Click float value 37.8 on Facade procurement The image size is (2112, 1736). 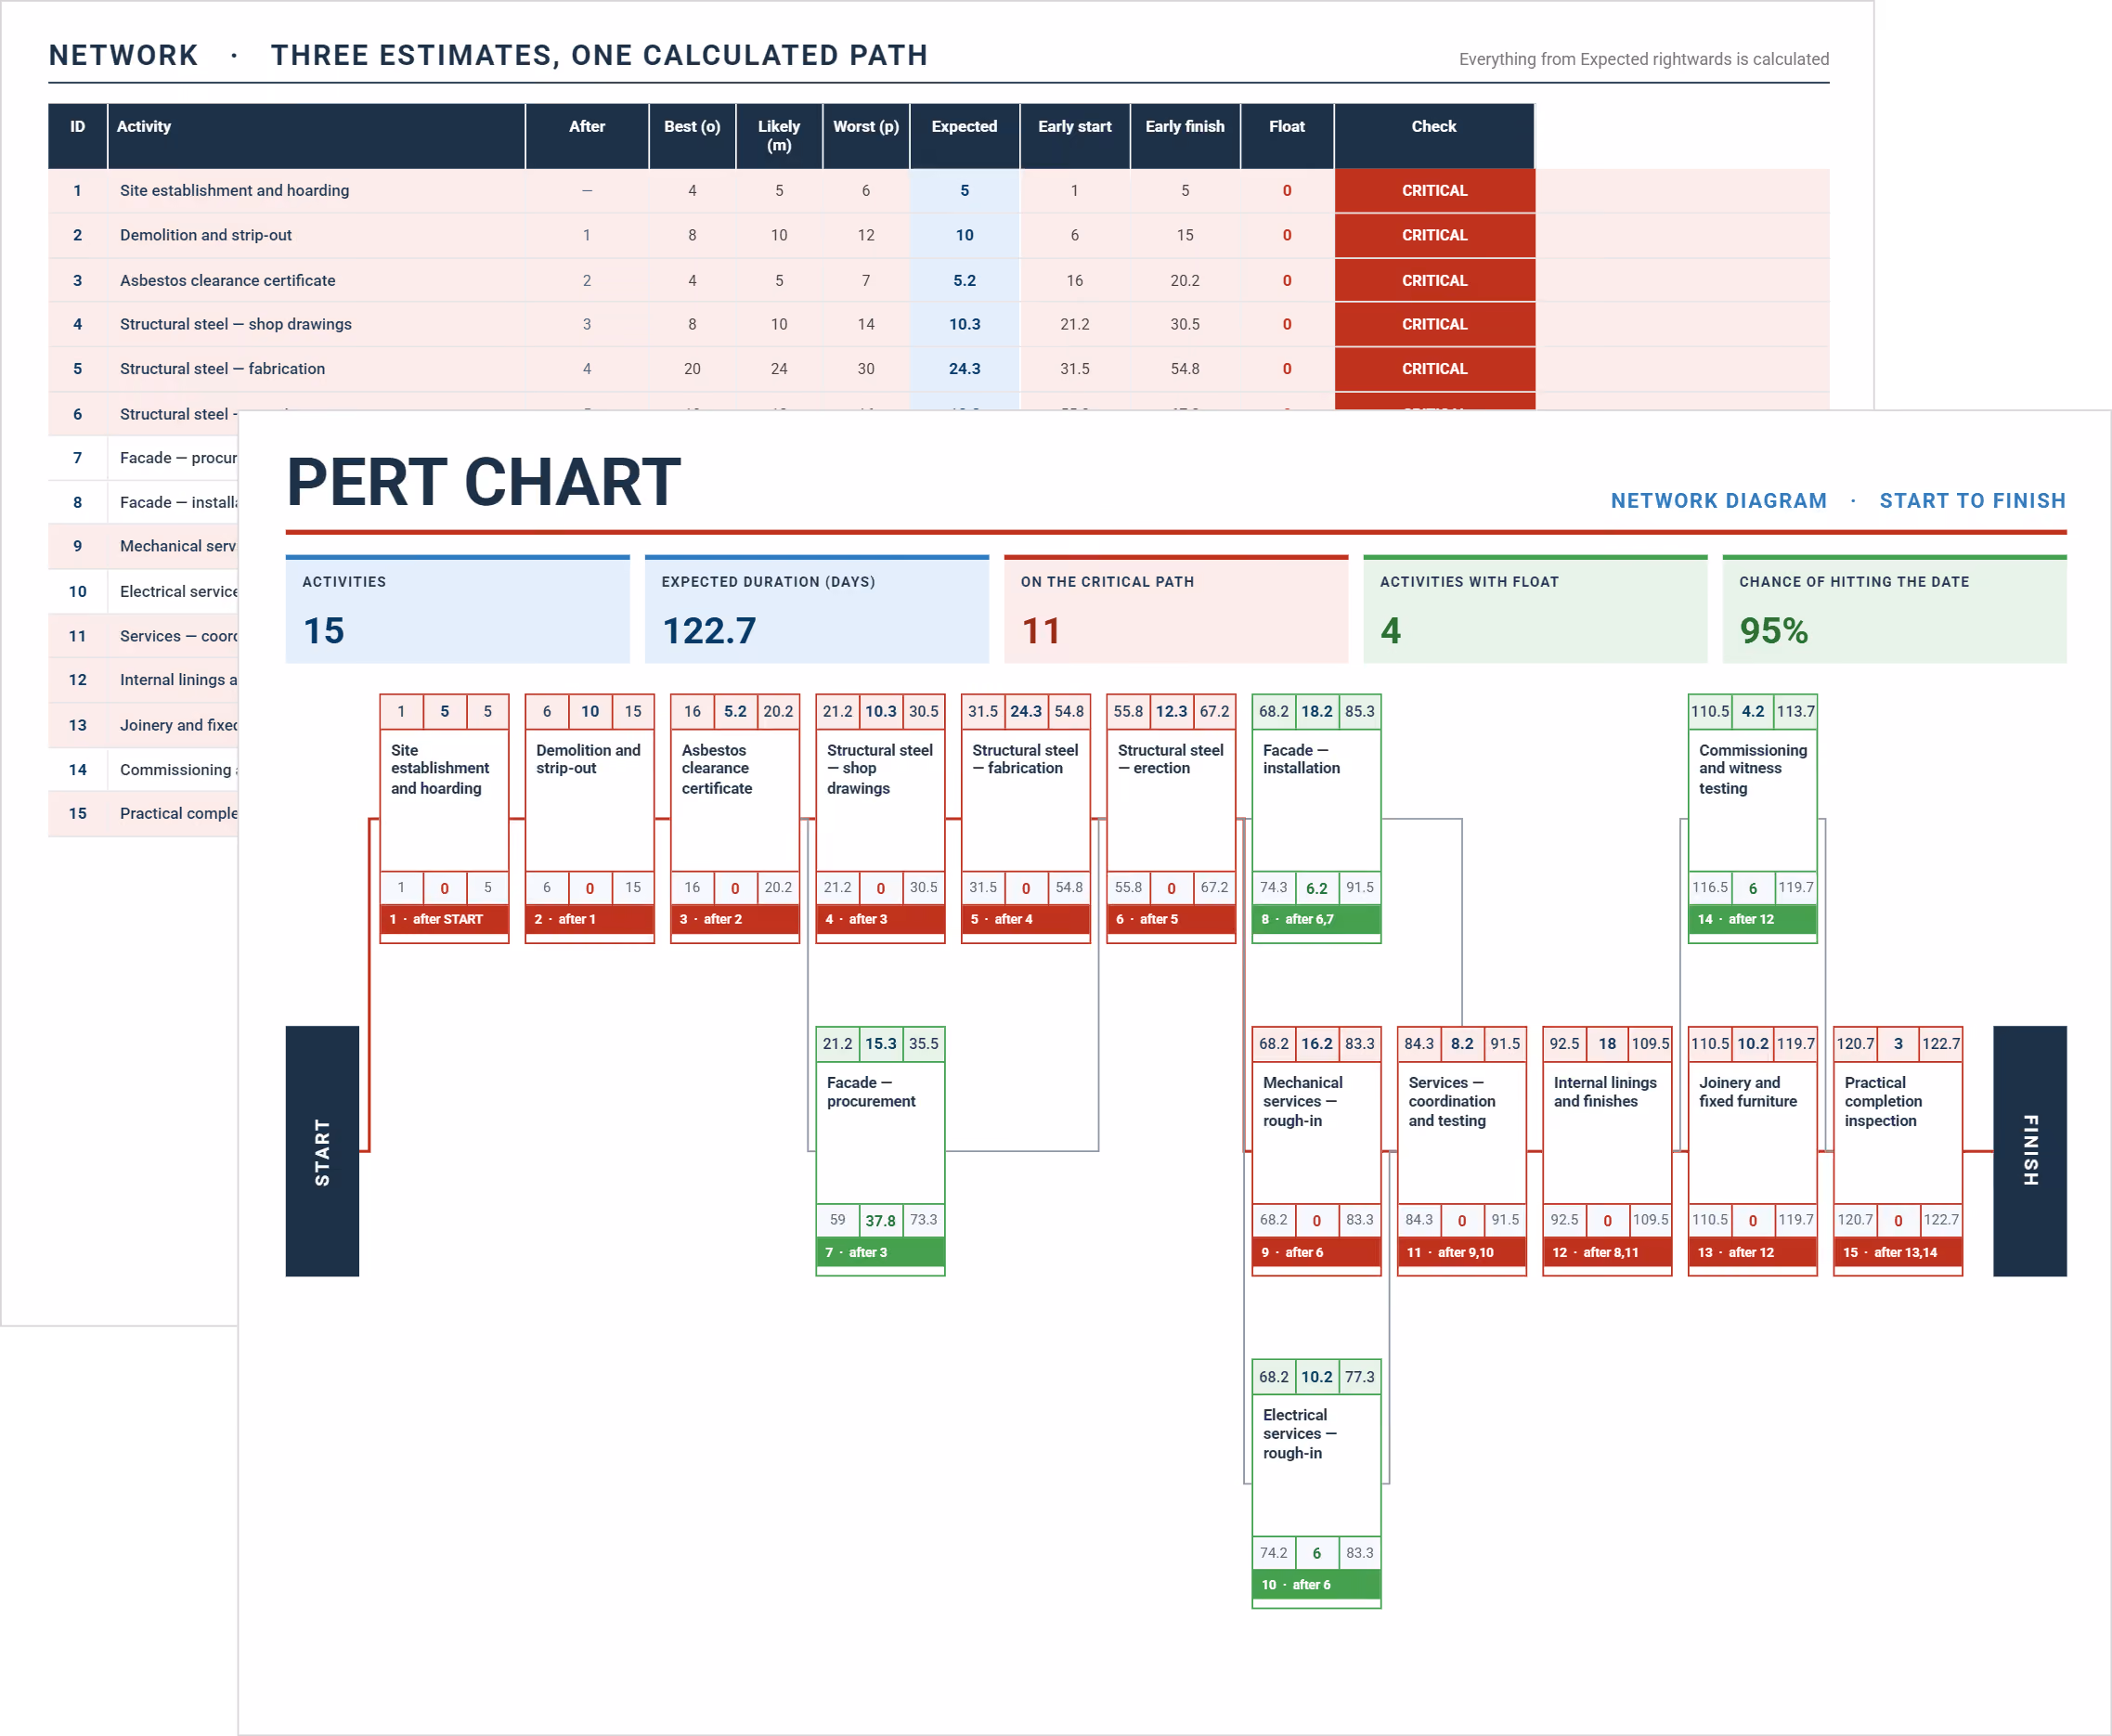(x=880, y=1221)
